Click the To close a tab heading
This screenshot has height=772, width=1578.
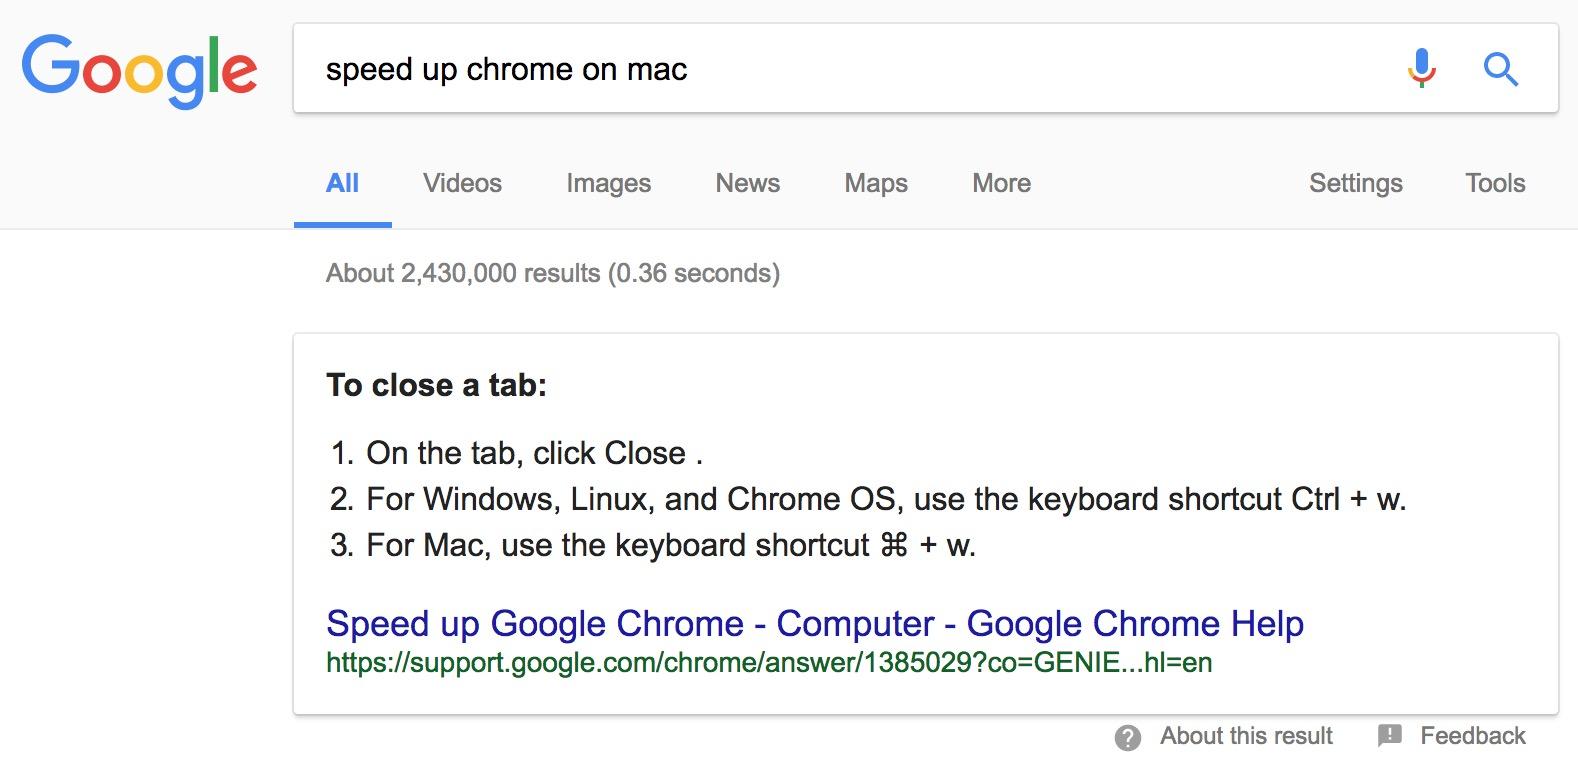(436, 385)
